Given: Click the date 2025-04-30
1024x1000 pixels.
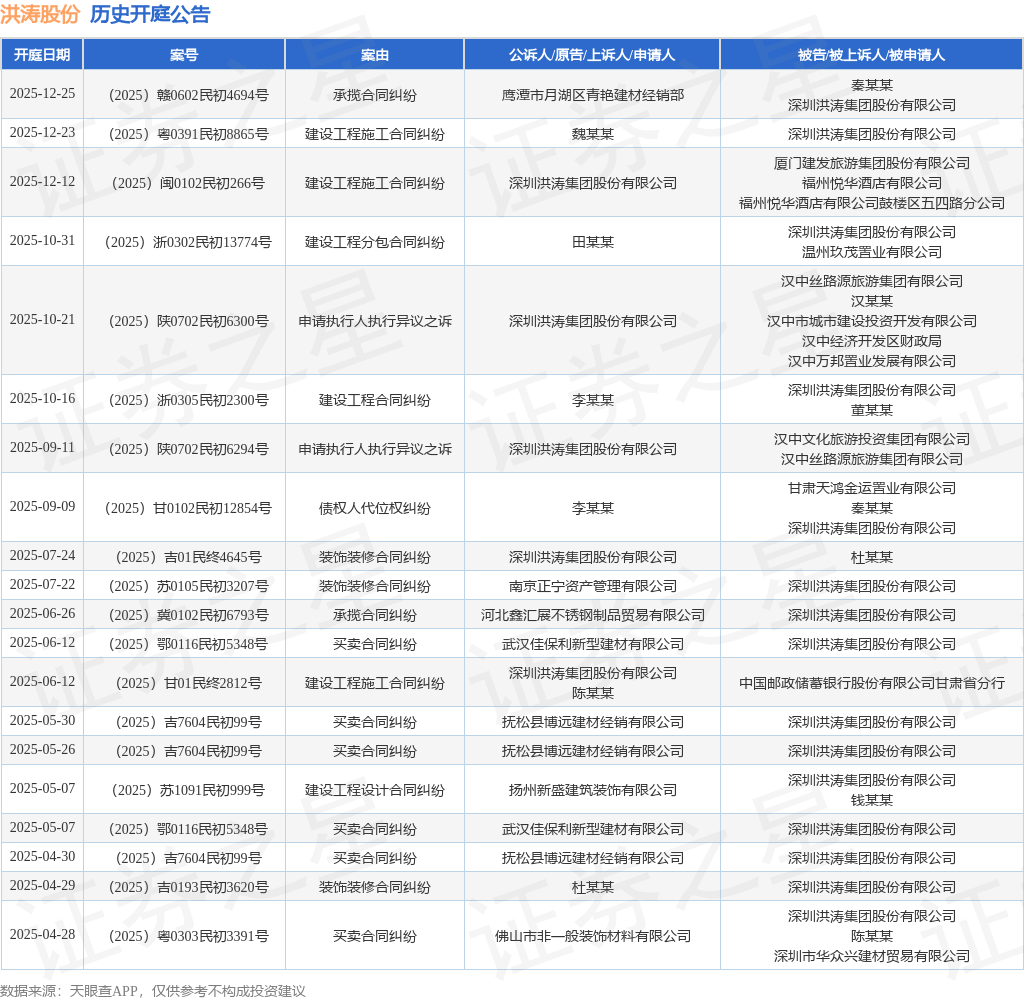Looking at the screenshot, I should click(42, 856).
